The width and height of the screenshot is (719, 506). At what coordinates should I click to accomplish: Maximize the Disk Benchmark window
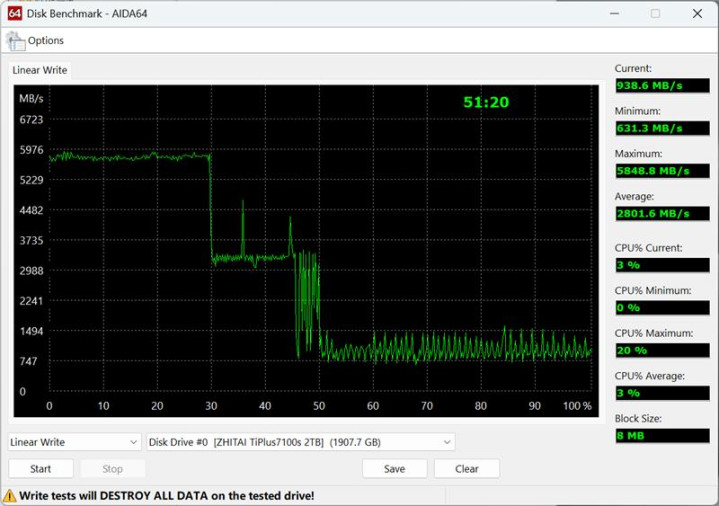pyautogui.click(x=655, y=13)
